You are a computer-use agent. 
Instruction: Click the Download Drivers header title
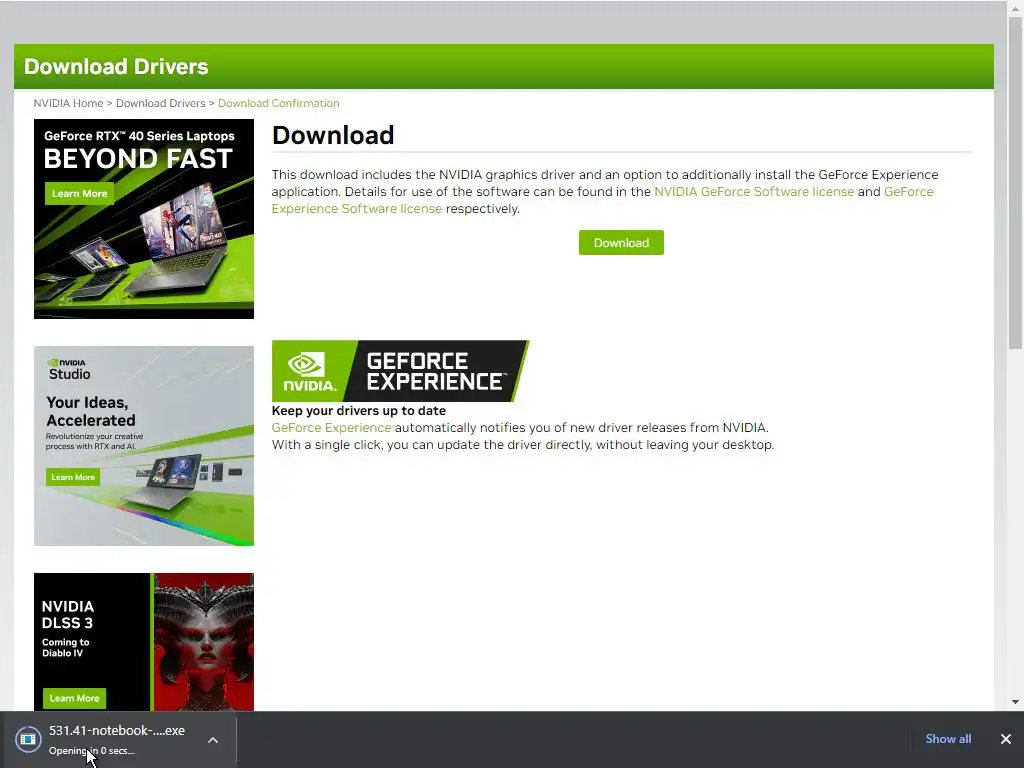(116, 67)
